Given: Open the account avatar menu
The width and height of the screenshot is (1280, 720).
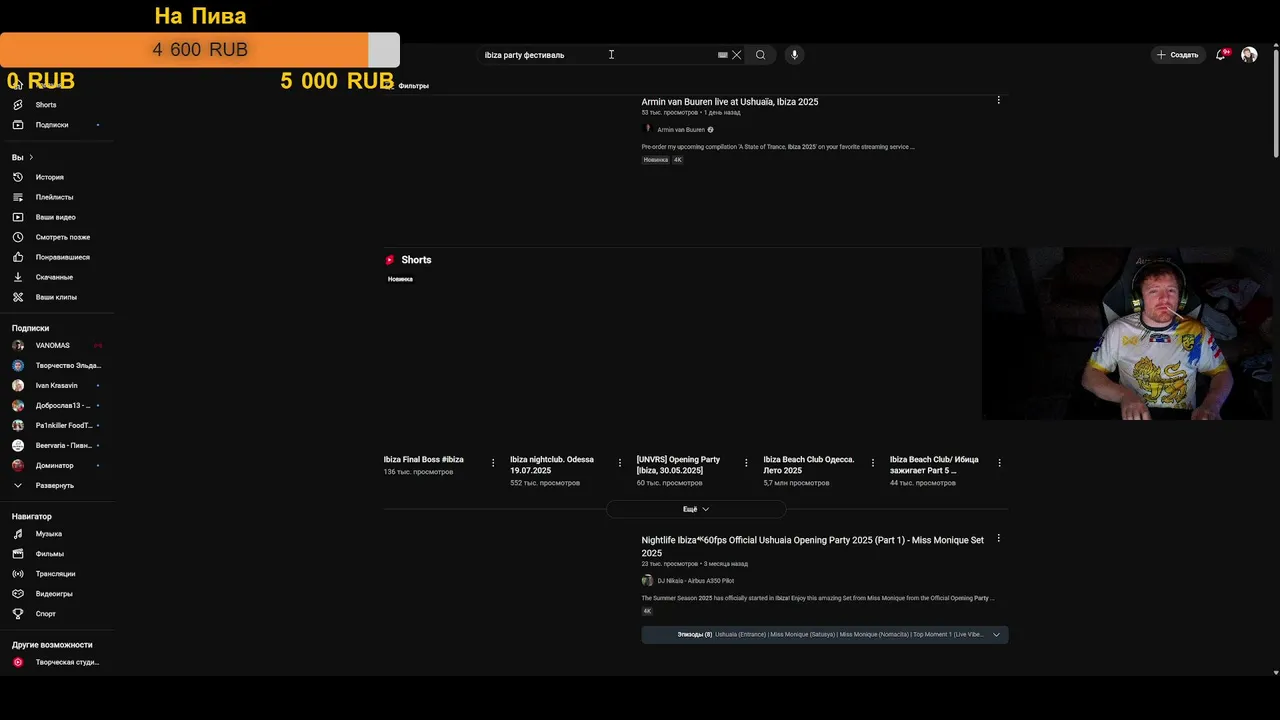Looking at the screenshot, I should point(1249,55).
